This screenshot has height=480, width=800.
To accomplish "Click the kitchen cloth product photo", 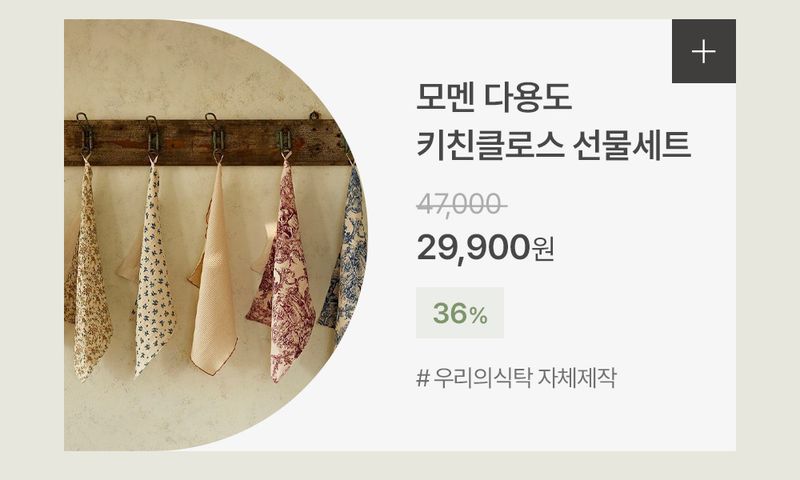I will (215, 235).
